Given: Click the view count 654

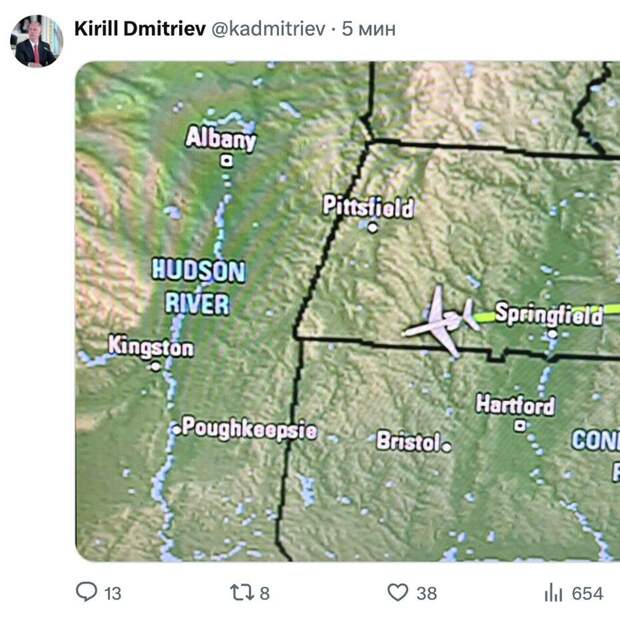Looking at the screenshot, I should (x=587, y=594).
